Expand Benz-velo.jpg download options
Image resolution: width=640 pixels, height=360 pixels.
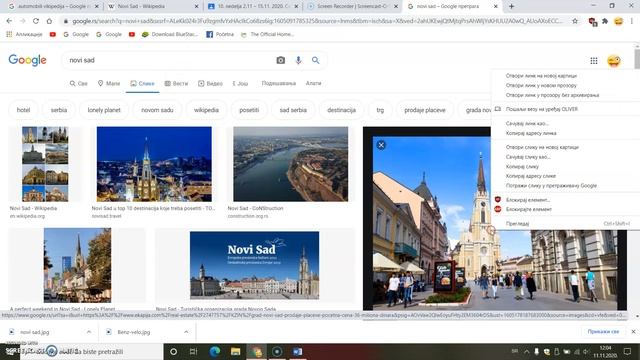point(186,332)
